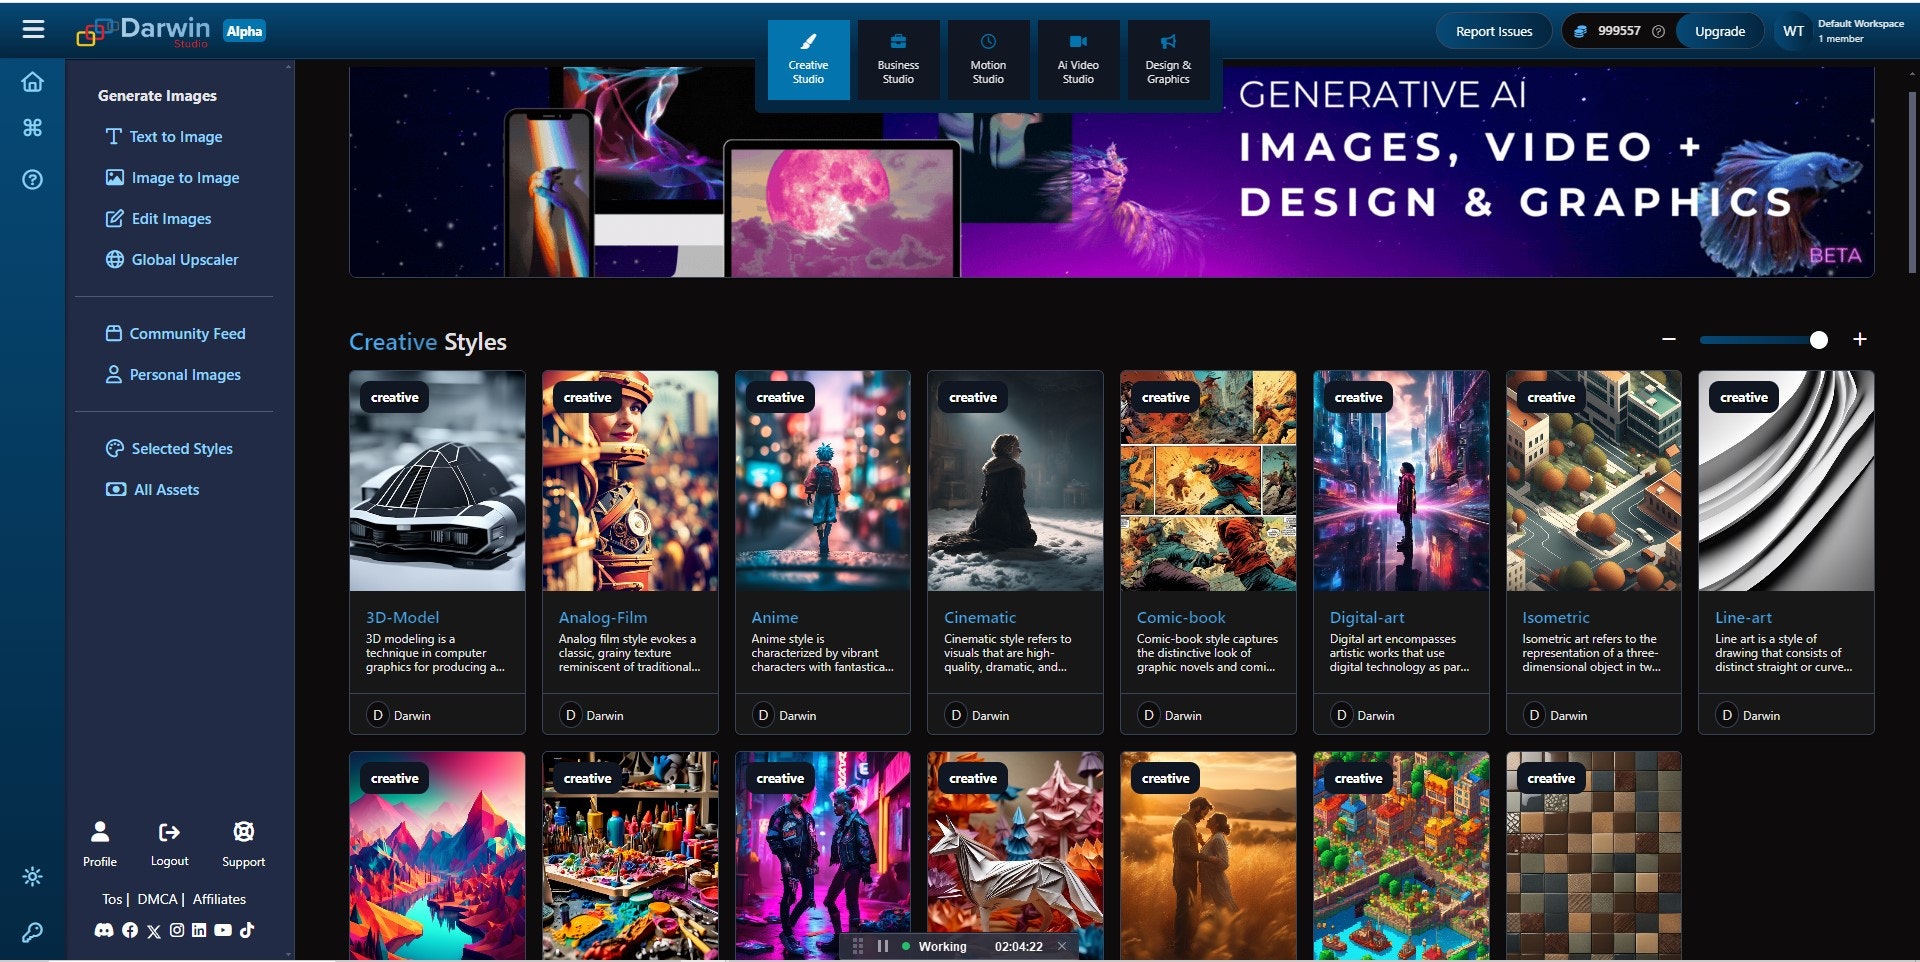Screen dimensions: 1920x962
Task: Click the 999557 credits value
Action: (x=1619, y=31)
